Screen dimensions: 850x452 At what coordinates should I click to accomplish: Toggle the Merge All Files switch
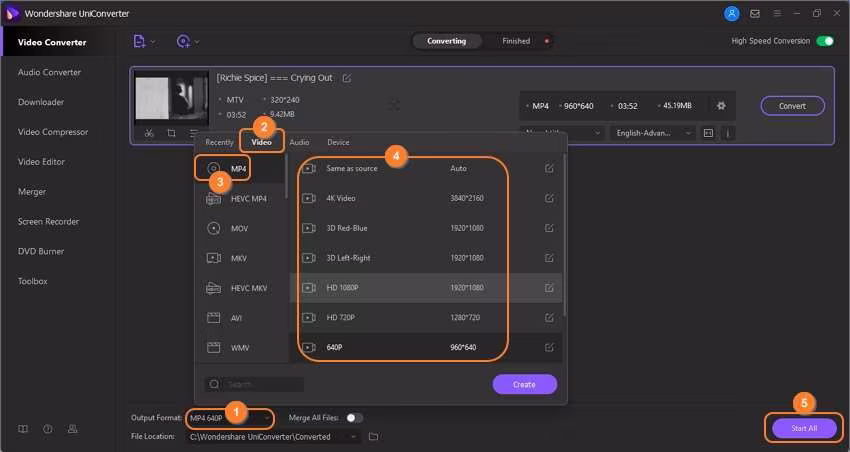click(354, 418)
